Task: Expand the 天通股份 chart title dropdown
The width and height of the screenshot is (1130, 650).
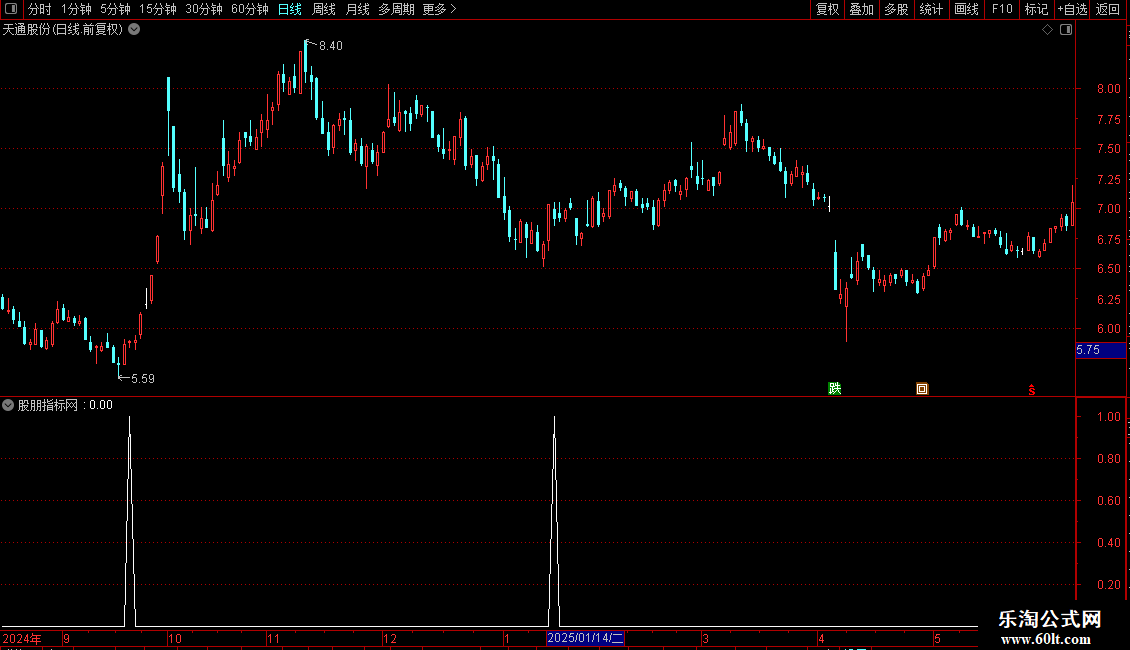Action: pos(134,30)
